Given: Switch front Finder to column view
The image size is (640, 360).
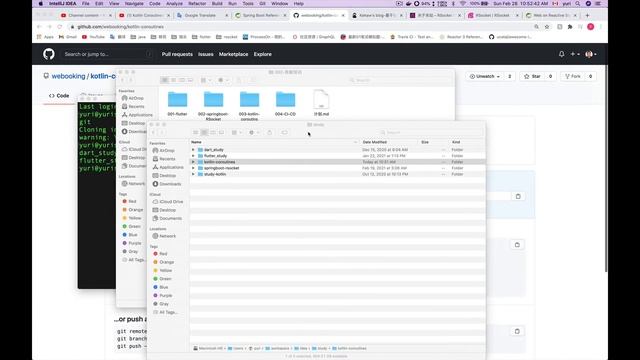Looking at the screenshot, I should (213, 132).
